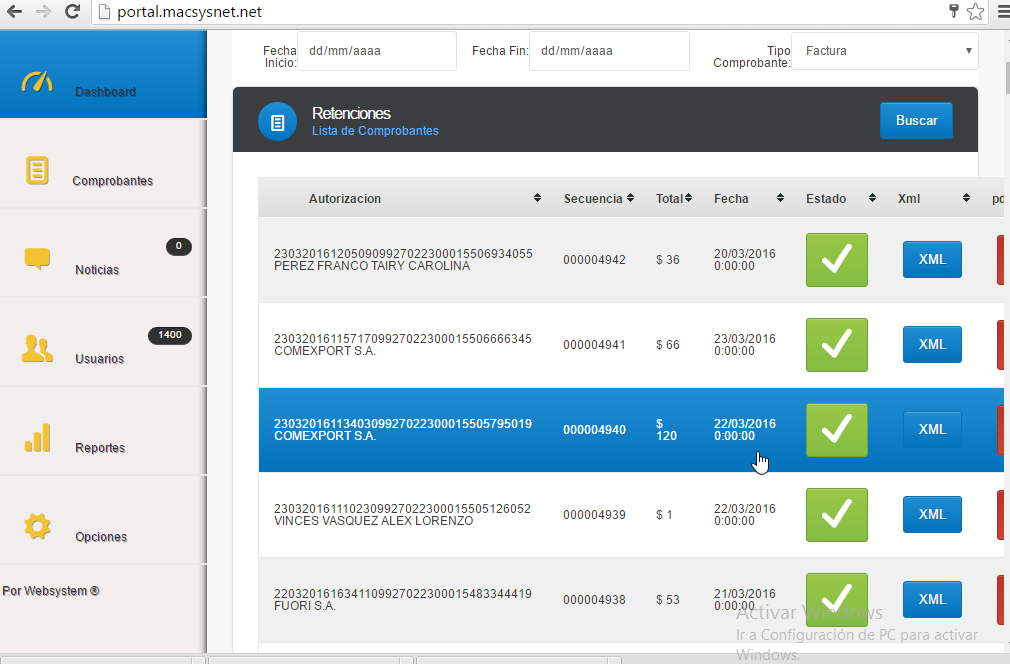
Task: Download XML for sequence 000004938
Action: pos(931,600)
